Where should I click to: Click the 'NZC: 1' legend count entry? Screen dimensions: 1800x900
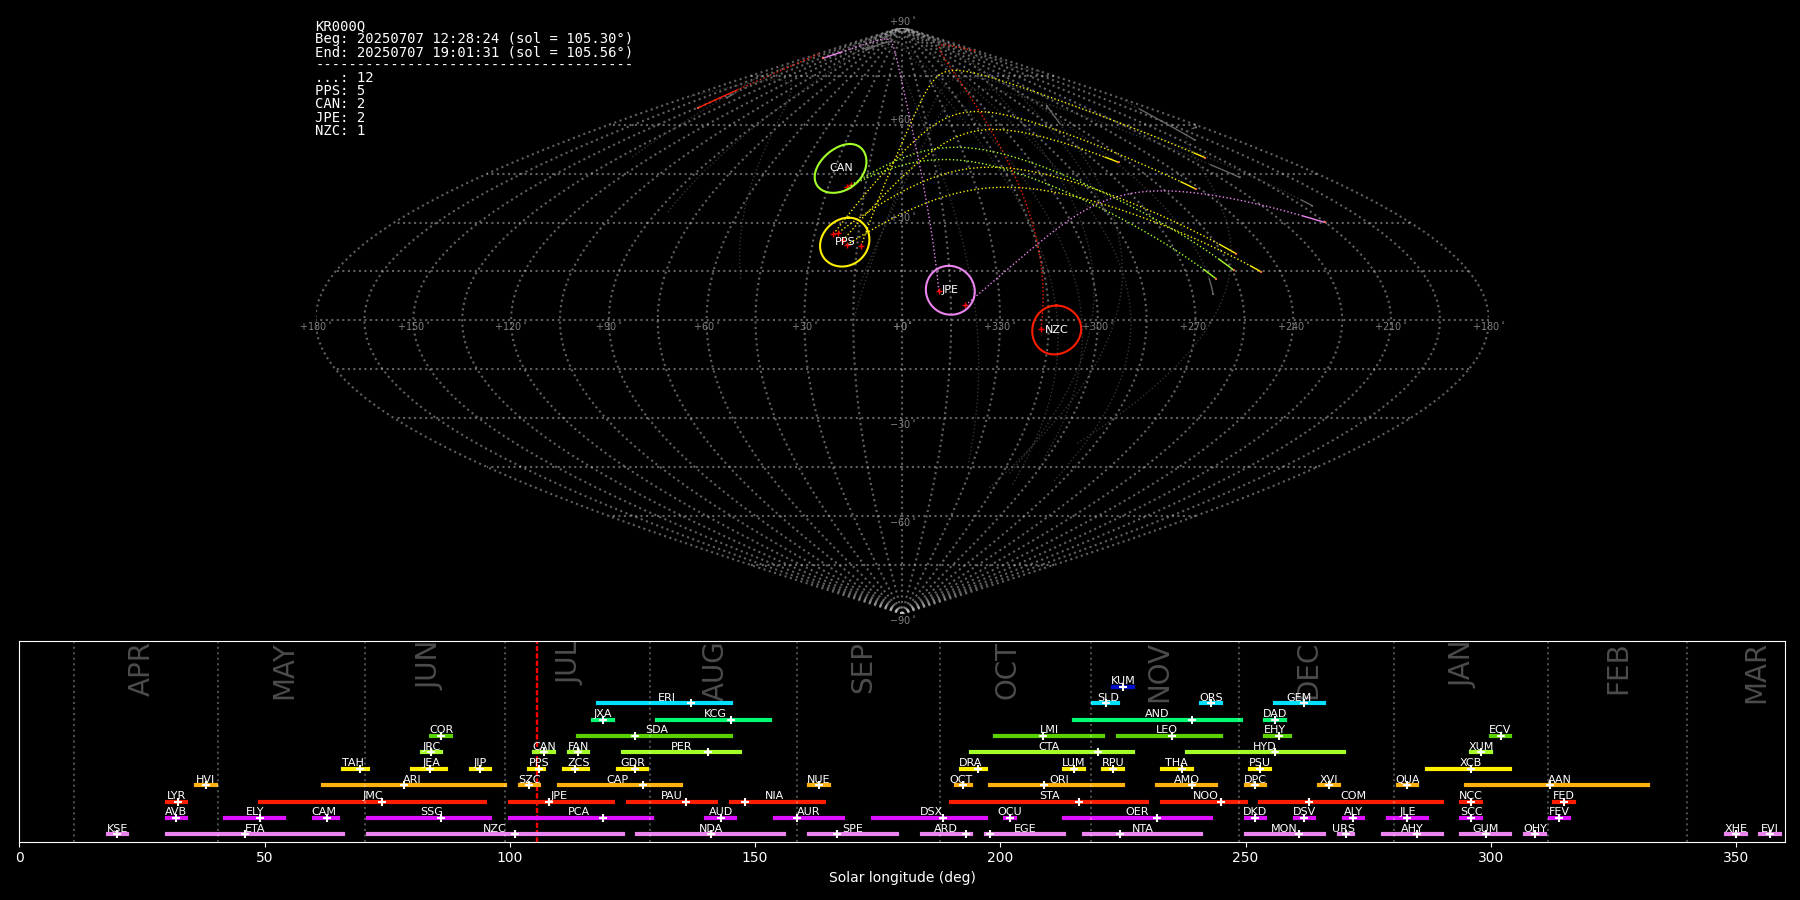coord(340,131)
